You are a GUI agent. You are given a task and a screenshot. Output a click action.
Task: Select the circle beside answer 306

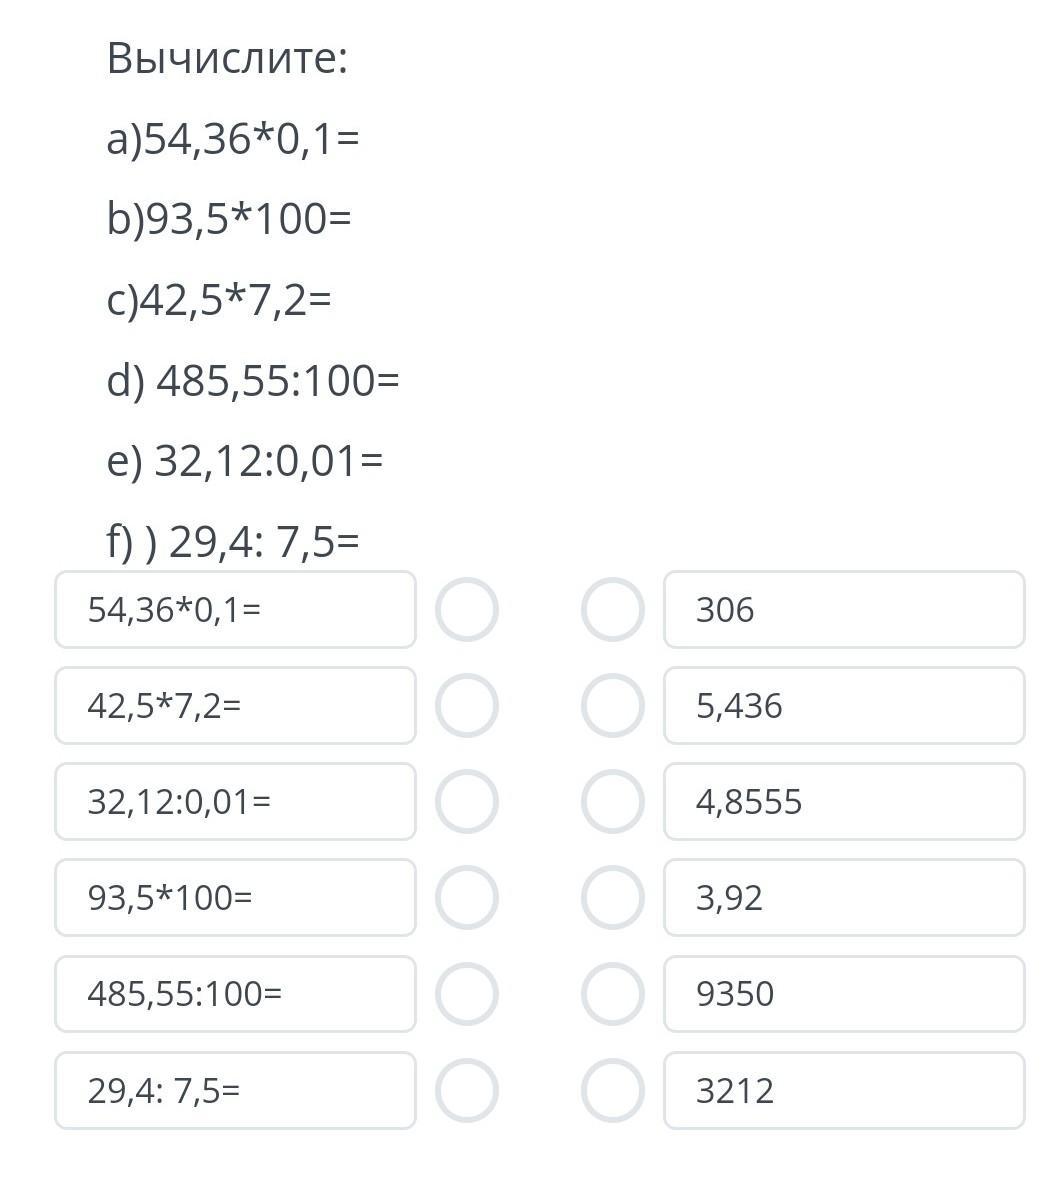pyautogui.click(x=613, y=610)
